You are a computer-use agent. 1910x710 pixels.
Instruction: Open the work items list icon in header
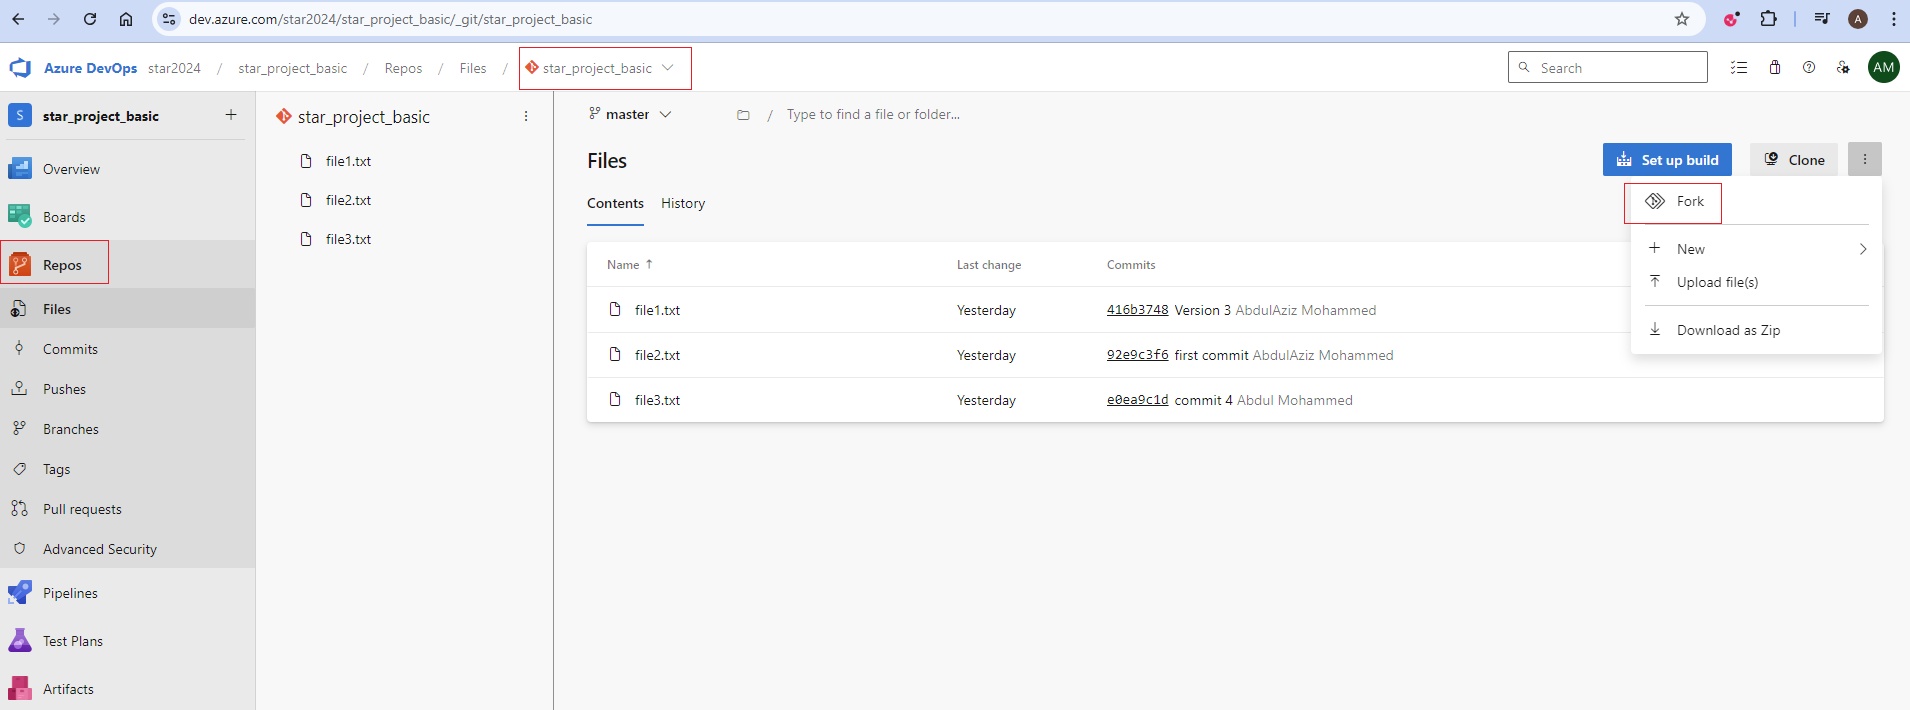[1739, 68]
